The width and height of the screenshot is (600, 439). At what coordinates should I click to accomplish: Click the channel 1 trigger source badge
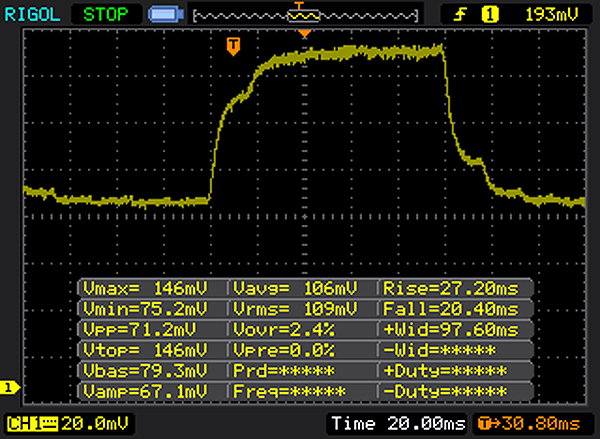[x=490, y=15]
